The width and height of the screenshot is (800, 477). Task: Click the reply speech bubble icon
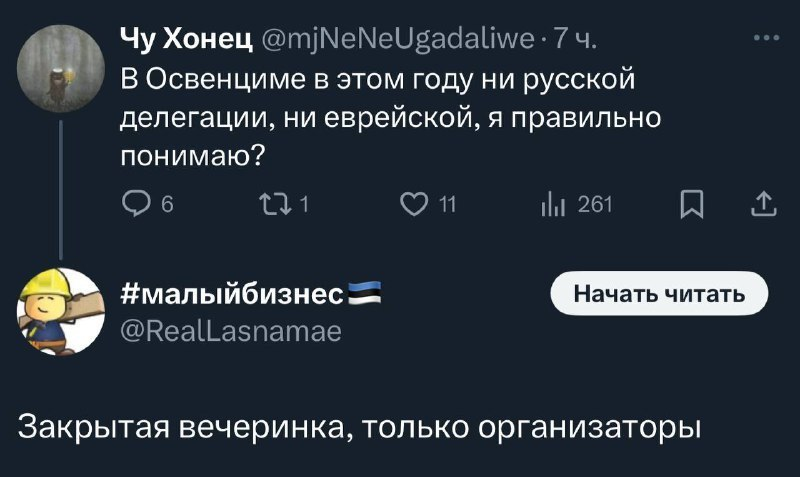(x=134, y=206)
